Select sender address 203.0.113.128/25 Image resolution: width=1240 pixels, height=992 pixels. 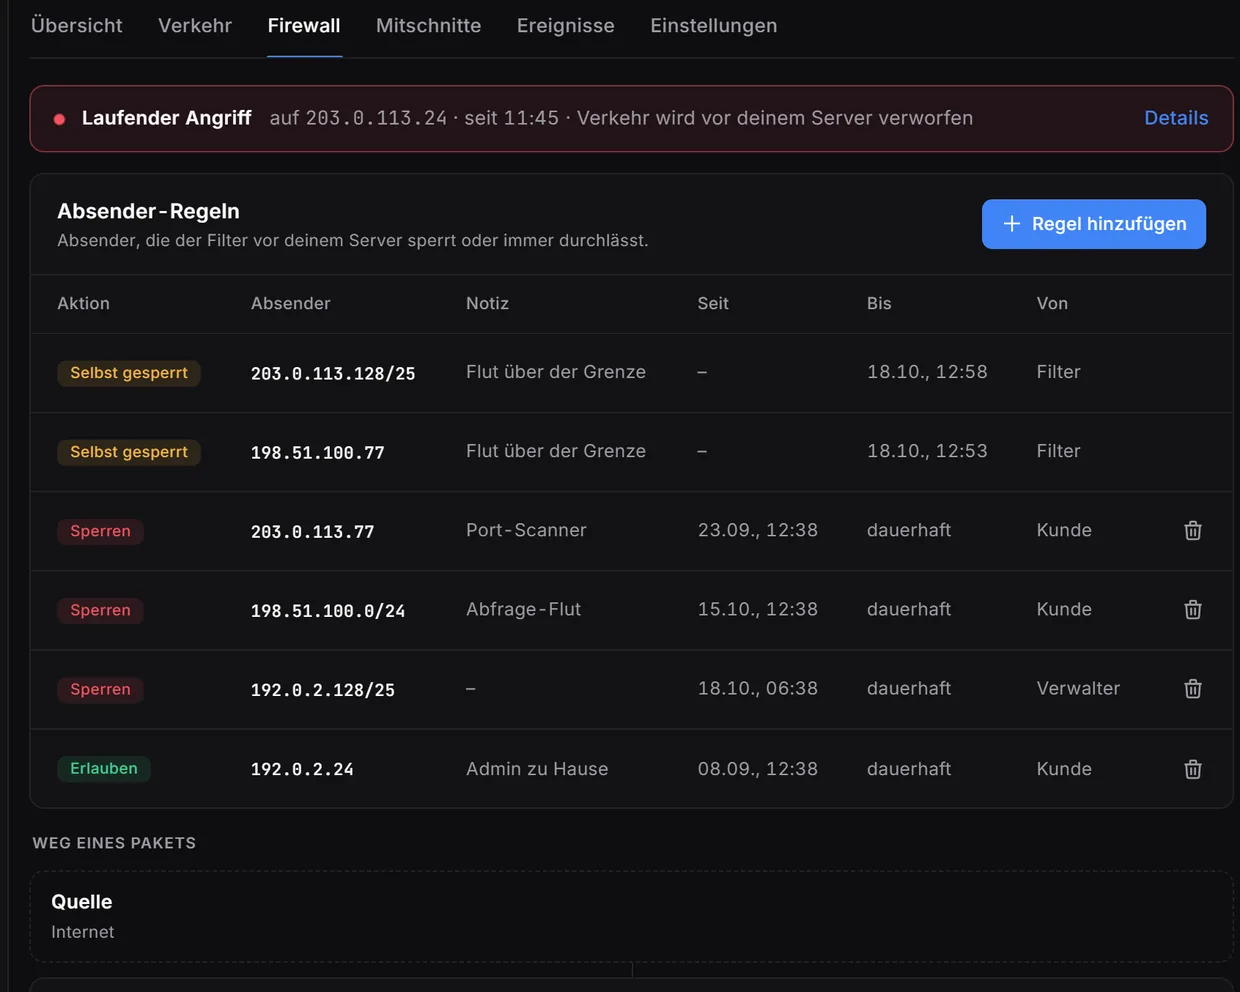tap(333, 373)
